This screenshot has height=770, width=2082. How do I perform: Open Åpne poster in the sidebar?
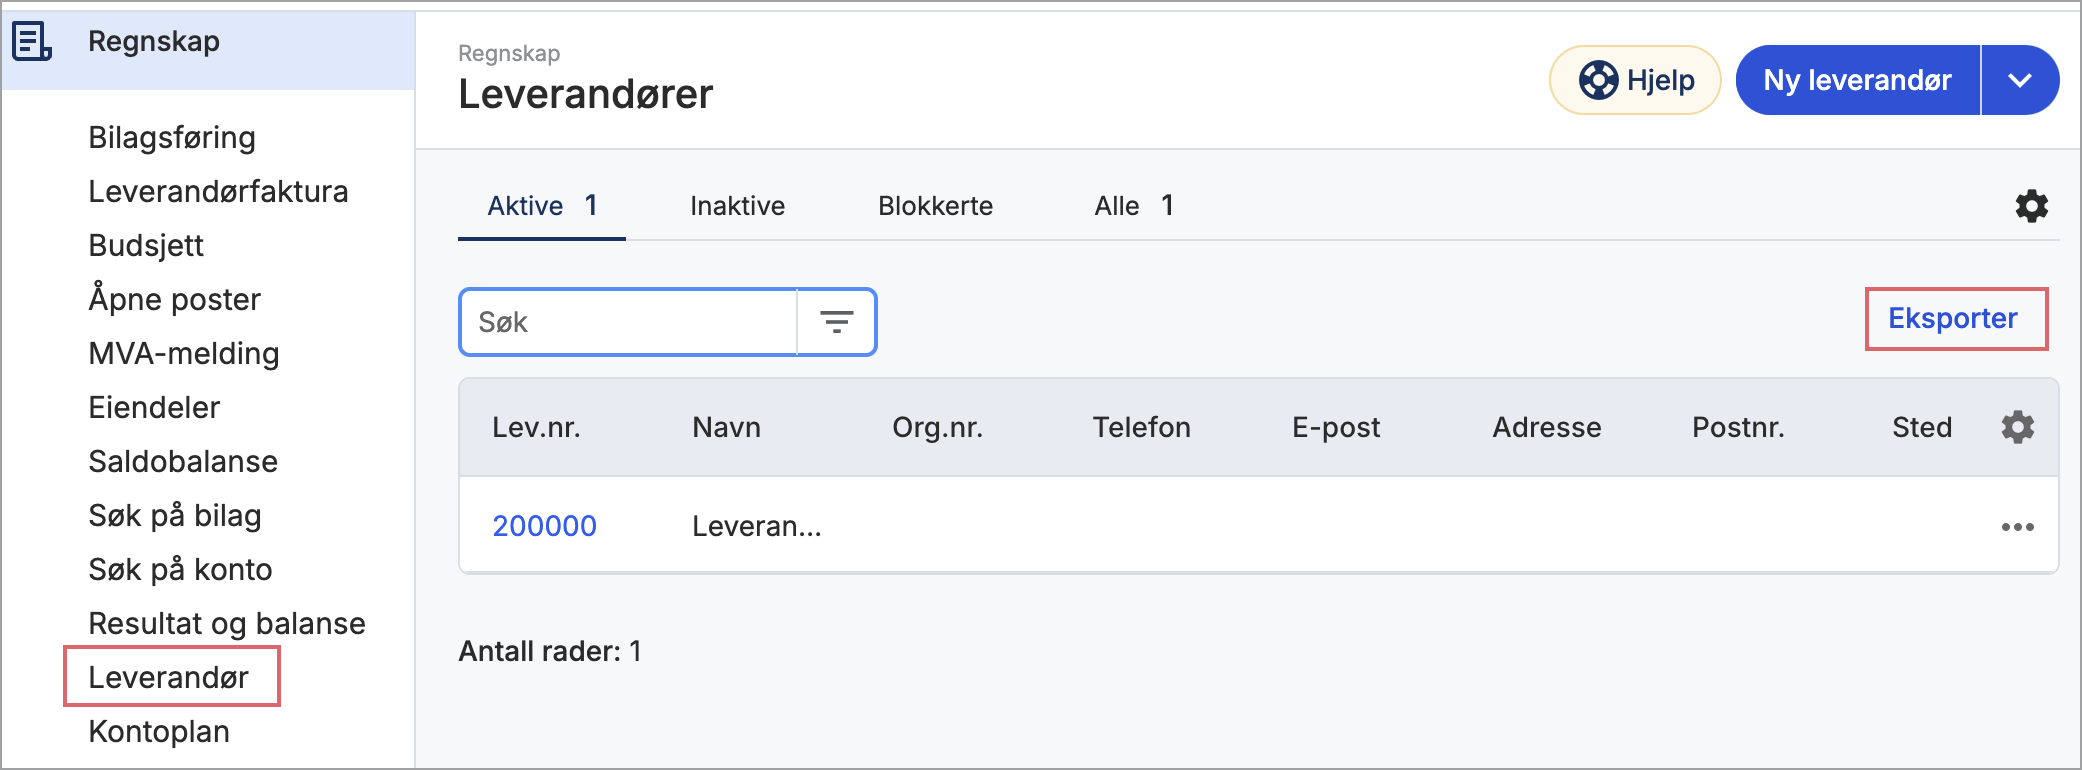click(x=174, y=299)
